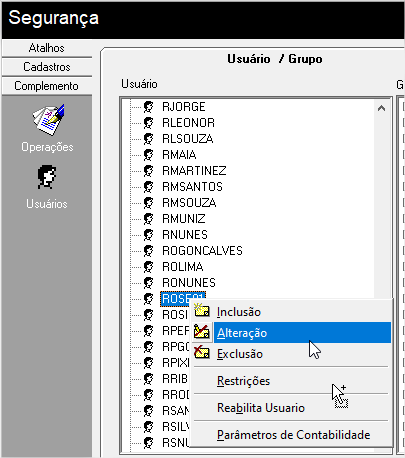Click user icon beside RNUNES

point(148,235)
